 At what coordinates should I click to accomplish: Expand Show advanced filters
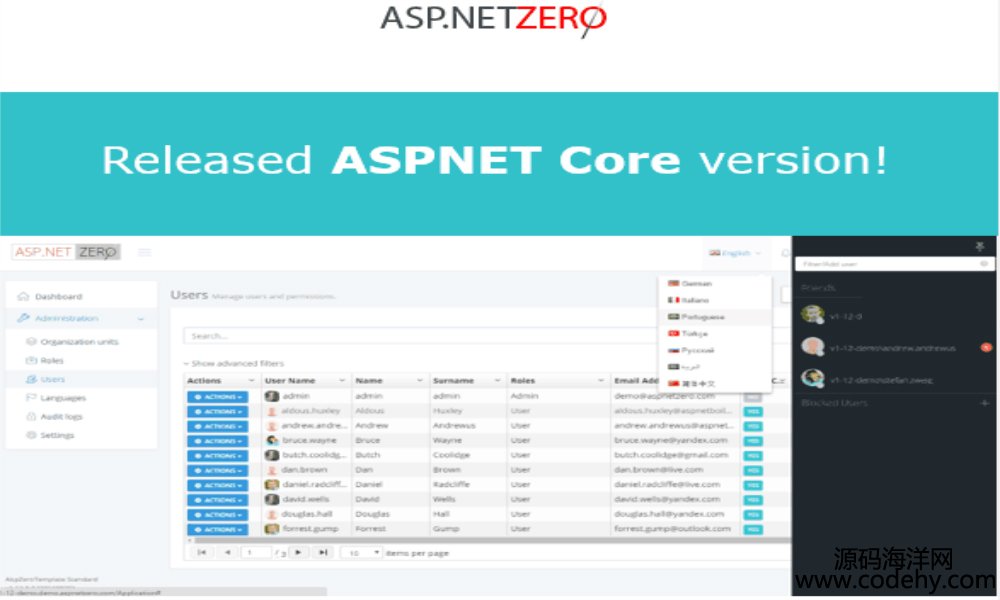(233, 363)
